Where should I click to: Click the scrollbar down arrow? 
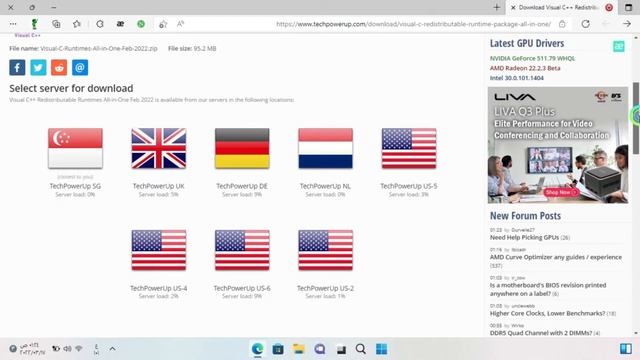(x=636, y=333)
